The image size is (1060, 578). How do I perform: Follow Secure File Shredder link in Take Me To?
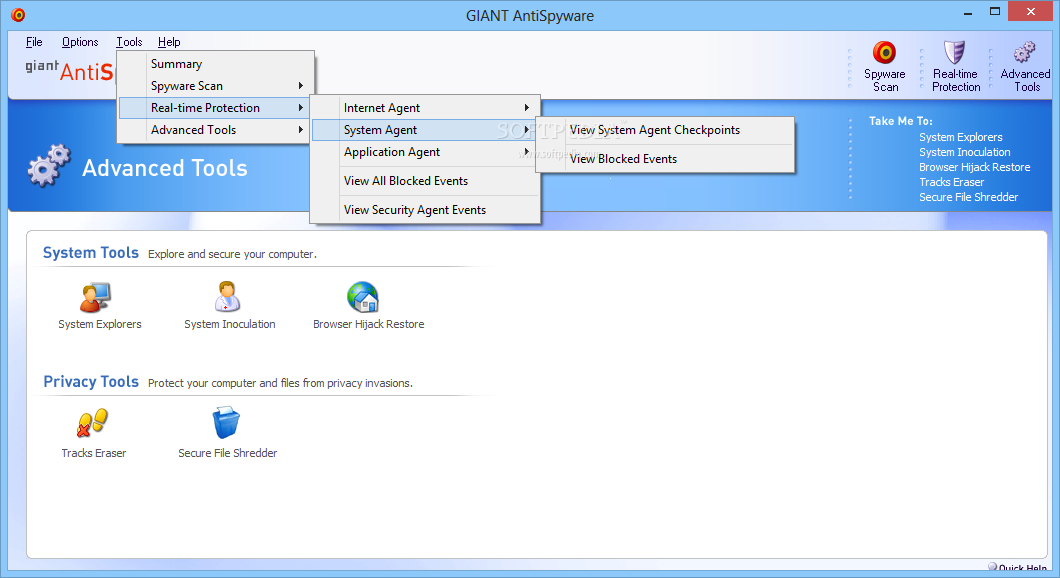tap(968, 197)
